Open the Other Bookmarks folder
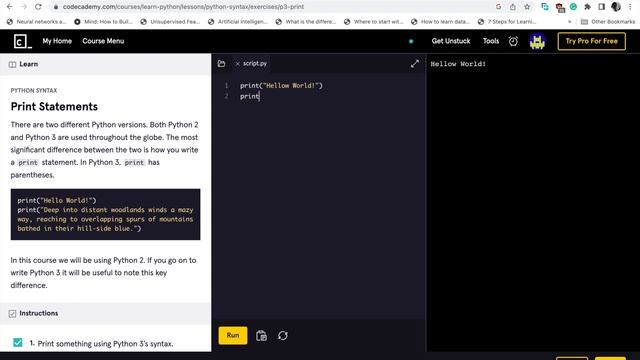 (x=608, y=22)
